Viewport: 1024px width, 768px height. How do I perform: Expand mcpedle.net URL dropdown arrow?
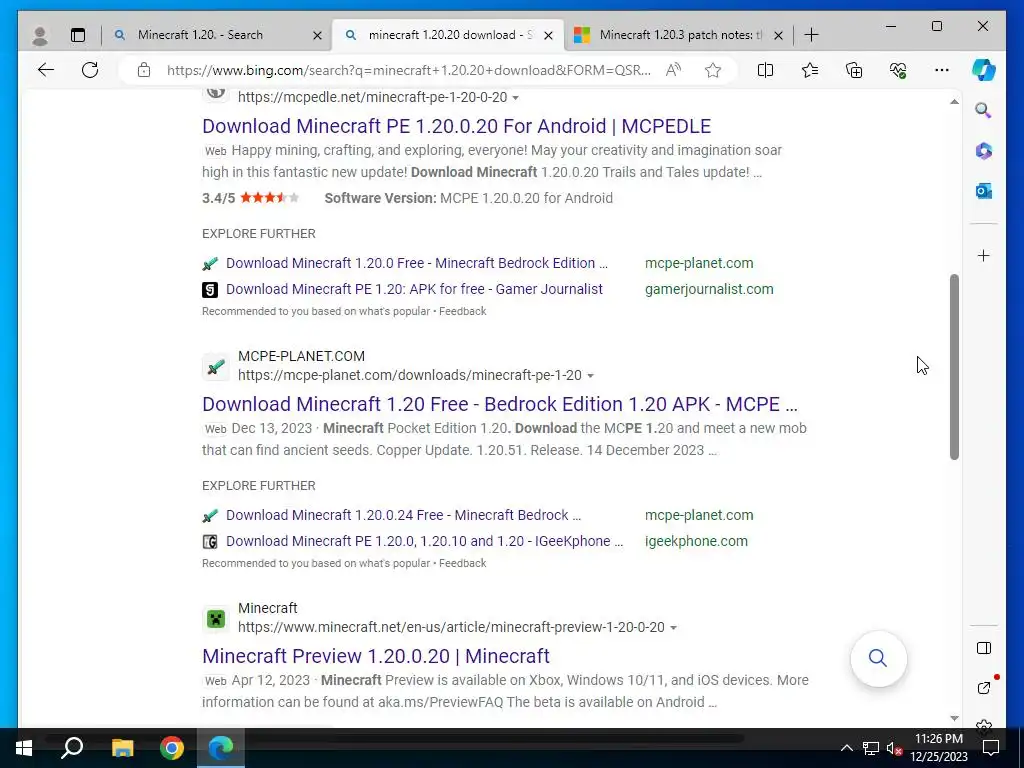[516, 97]
